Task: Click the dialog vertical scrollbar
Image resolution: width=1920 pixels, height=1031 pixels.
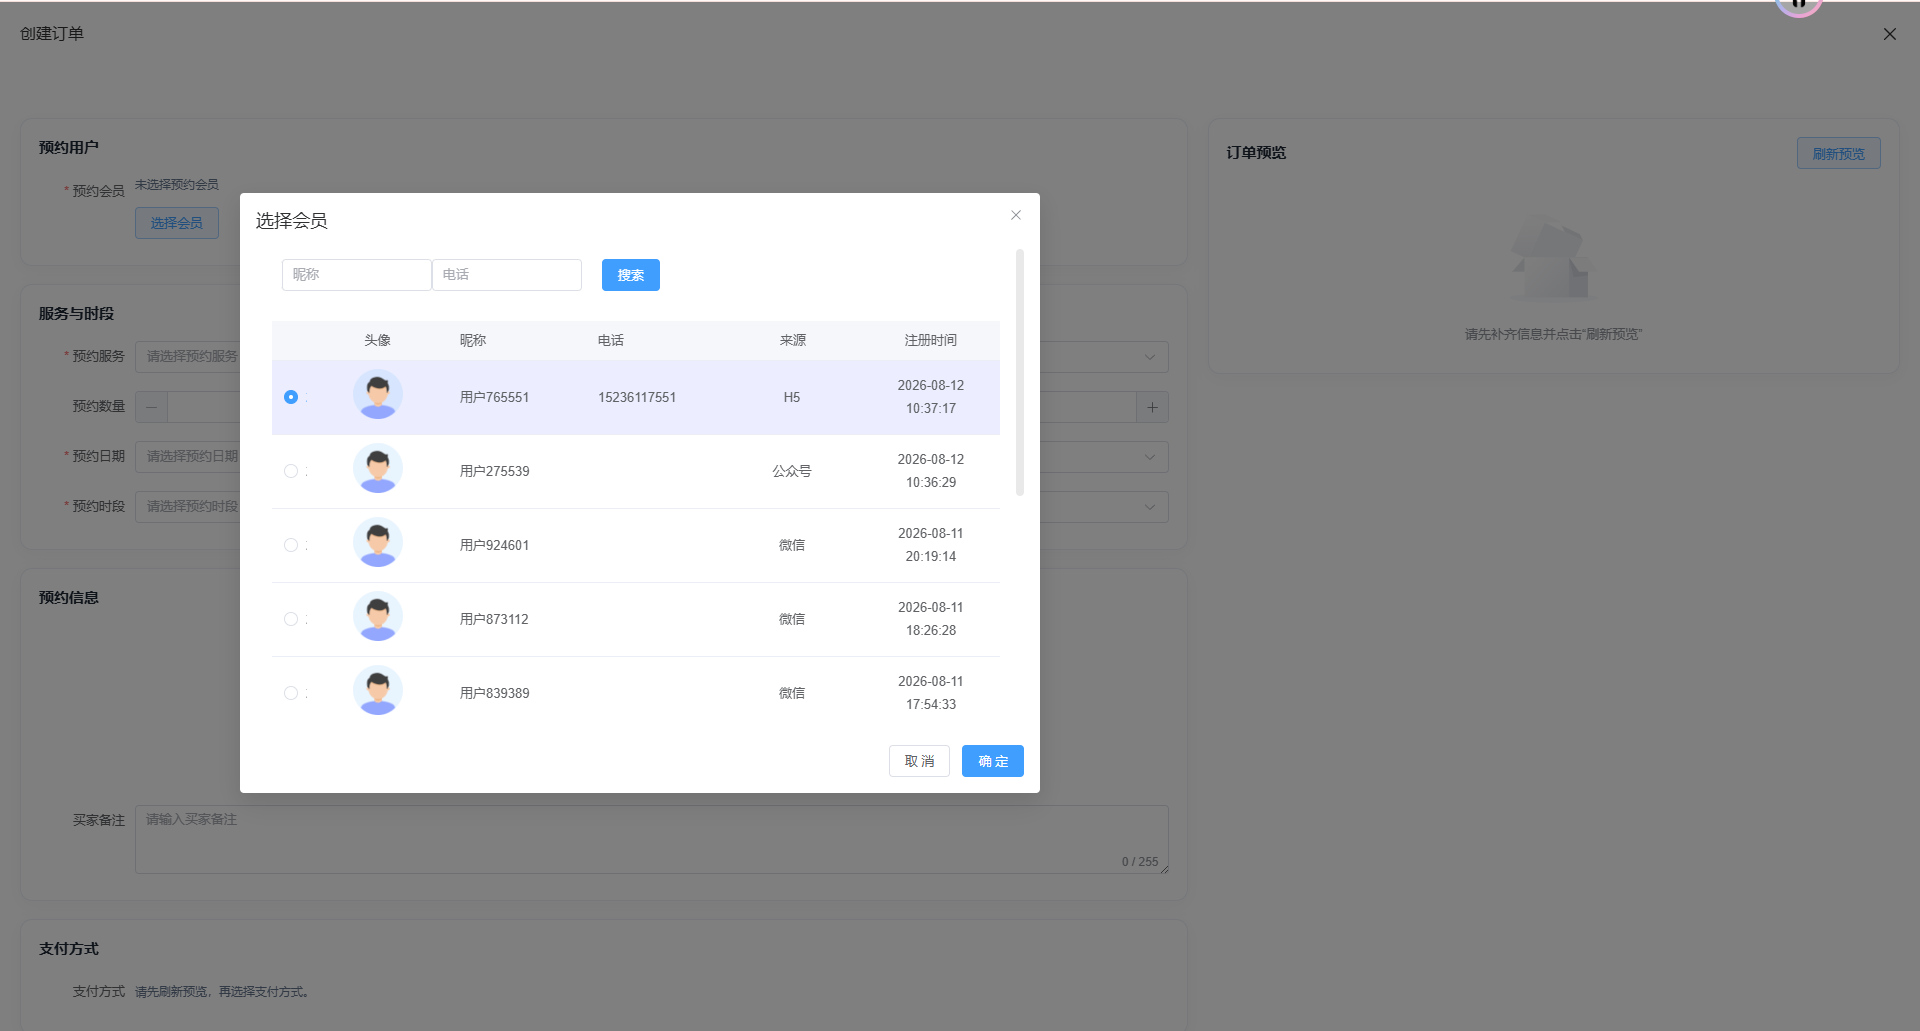Action: point(1020,372)
